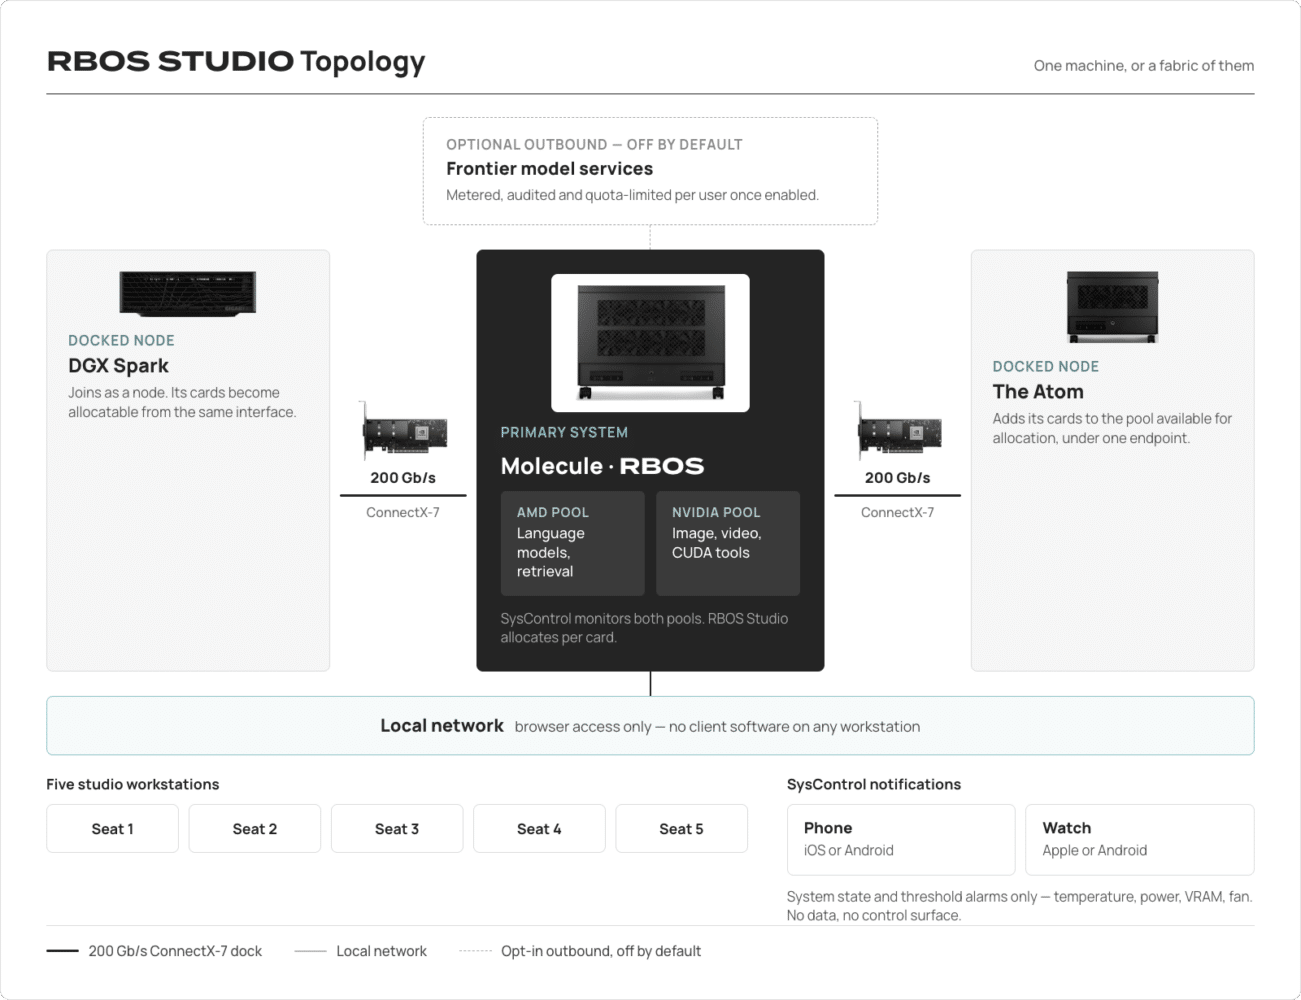Click 'Opt-in outbound, off by default' legend entry
Image resolution: width=1301 pixels, height=1000 pixels.
click(580, 951)
